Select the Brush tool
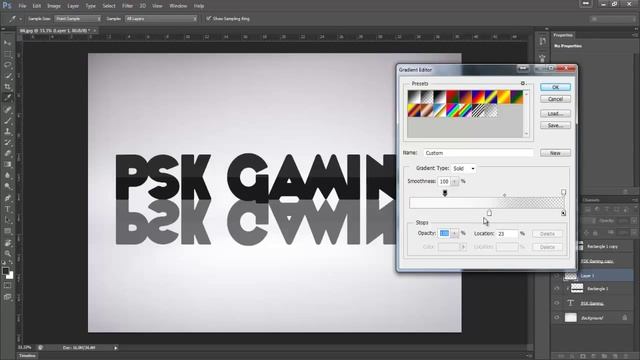Viewport: 640px width, 360px height. click(7, 120)
